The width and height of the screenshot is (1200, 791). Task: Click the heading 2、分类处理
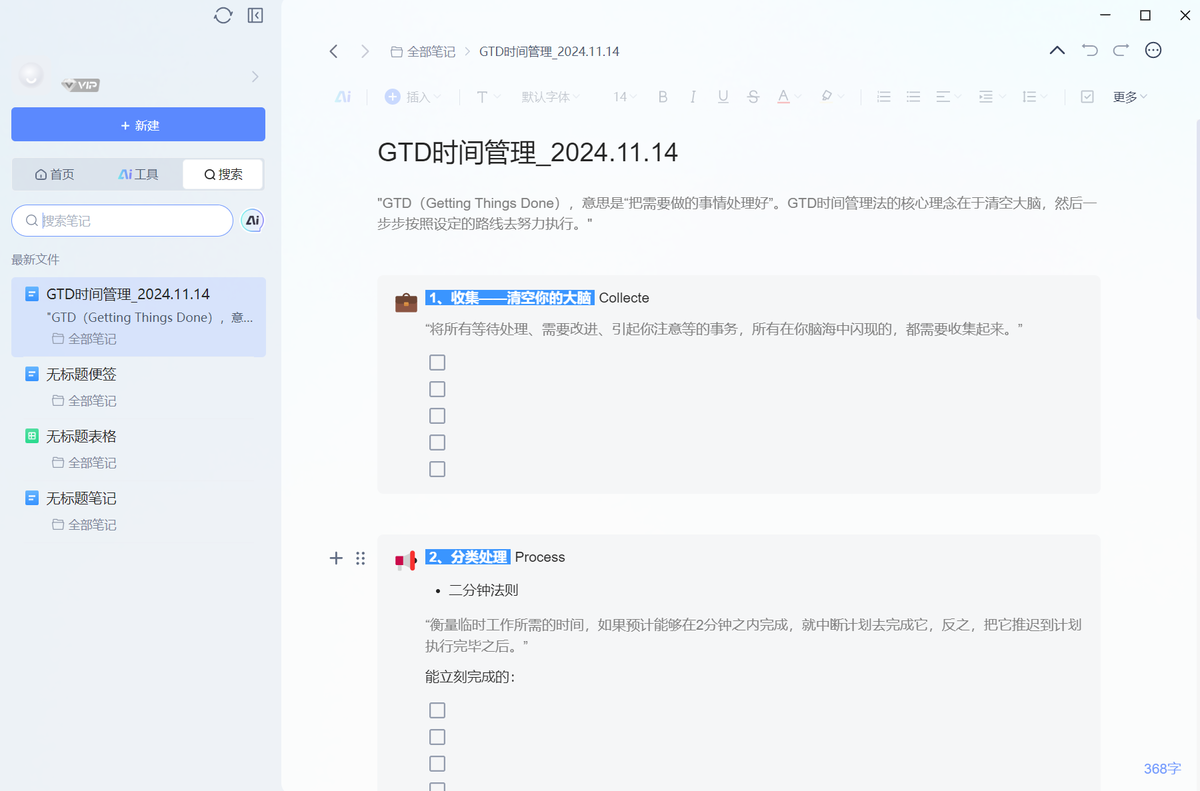(x=468, y=557)
